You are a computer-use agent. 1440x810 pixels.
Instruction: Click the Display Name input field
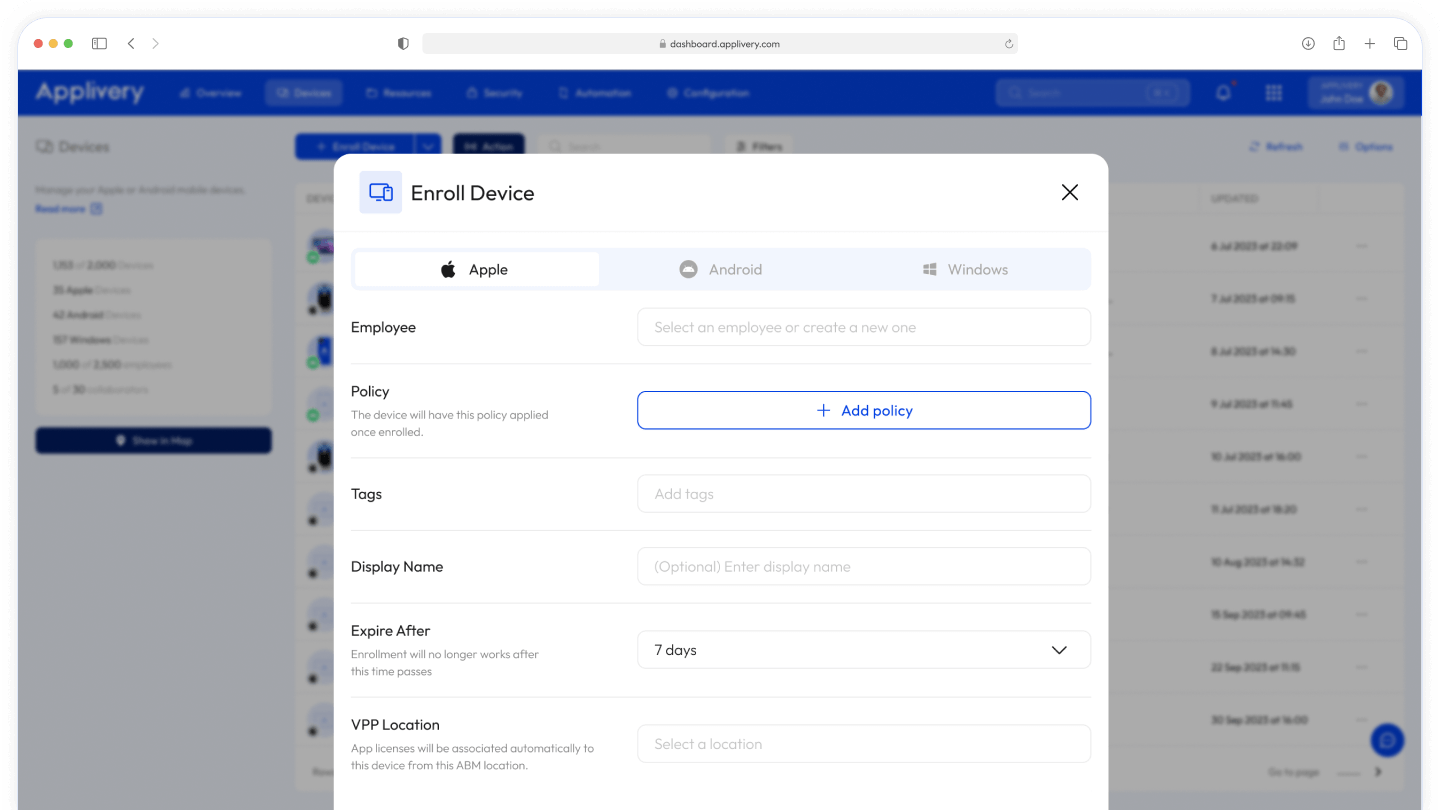pos(864,566)
